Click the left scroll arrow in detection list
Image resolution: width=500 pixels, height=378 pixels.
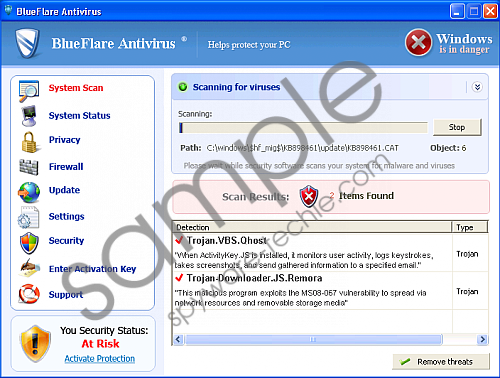(x=178, y=340)
